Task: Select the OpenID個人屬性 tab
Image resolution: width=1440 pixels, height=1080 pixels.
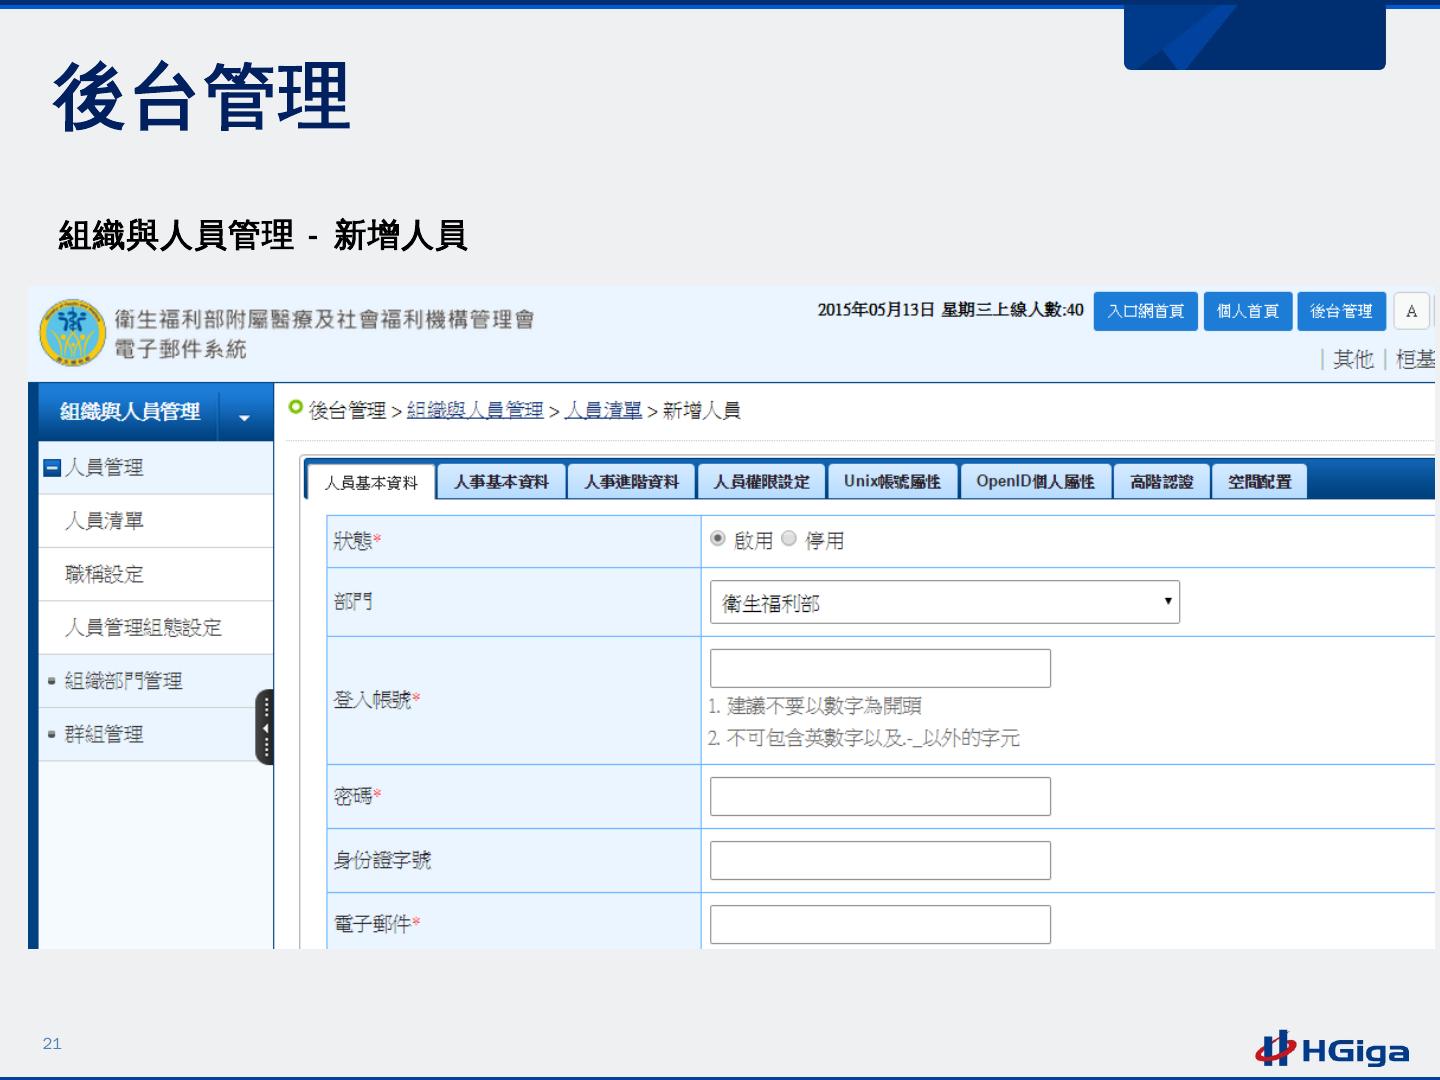Action: pos(1035,481)
